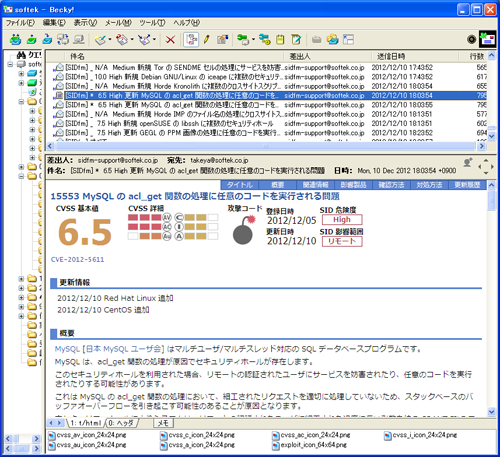Click the forward message toolbar icon

[x=144, y=40]
